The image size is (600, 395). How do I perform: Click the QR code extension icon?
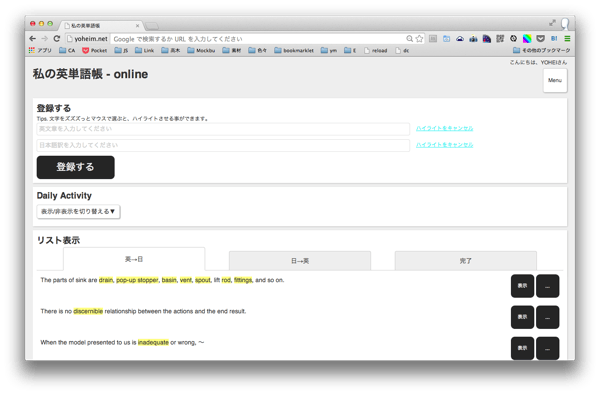coord(500,39)
